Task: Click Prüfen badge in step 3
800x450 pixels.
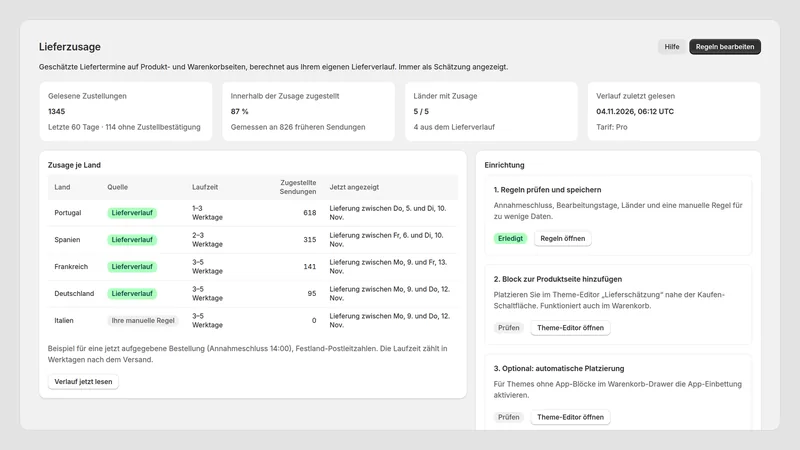Action: click(508, 417)
